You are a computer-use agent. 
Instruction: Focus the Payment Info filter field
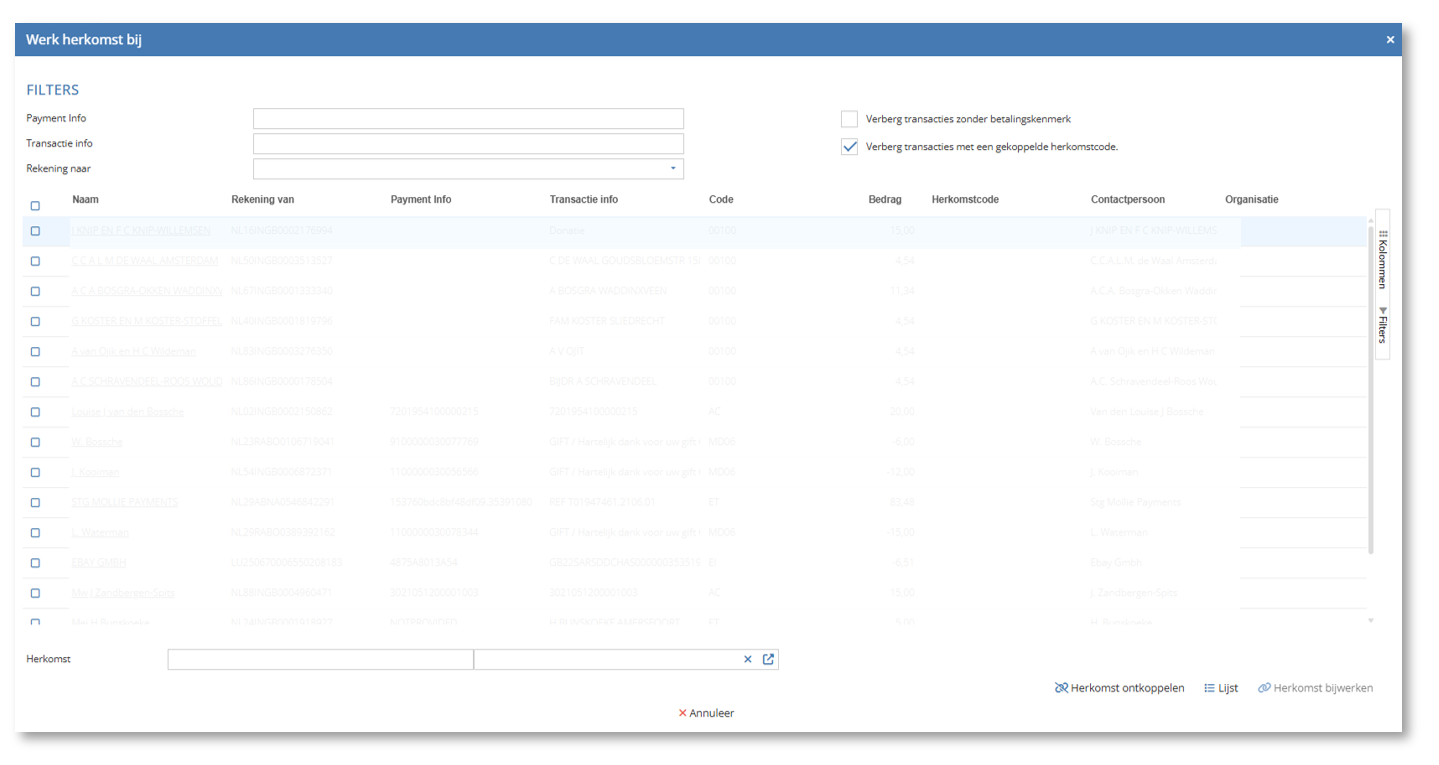(x=468, y=119)
